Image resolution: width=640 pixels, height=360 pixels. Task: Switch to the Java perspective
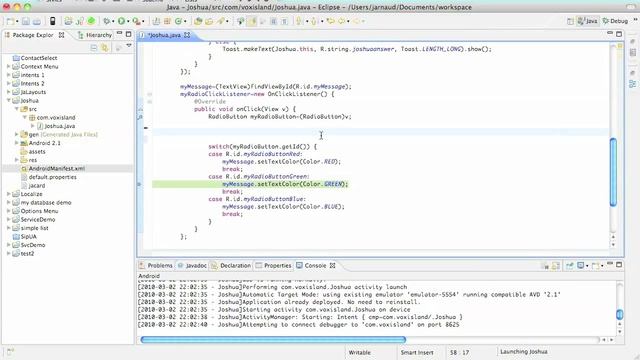coord(588,21)
